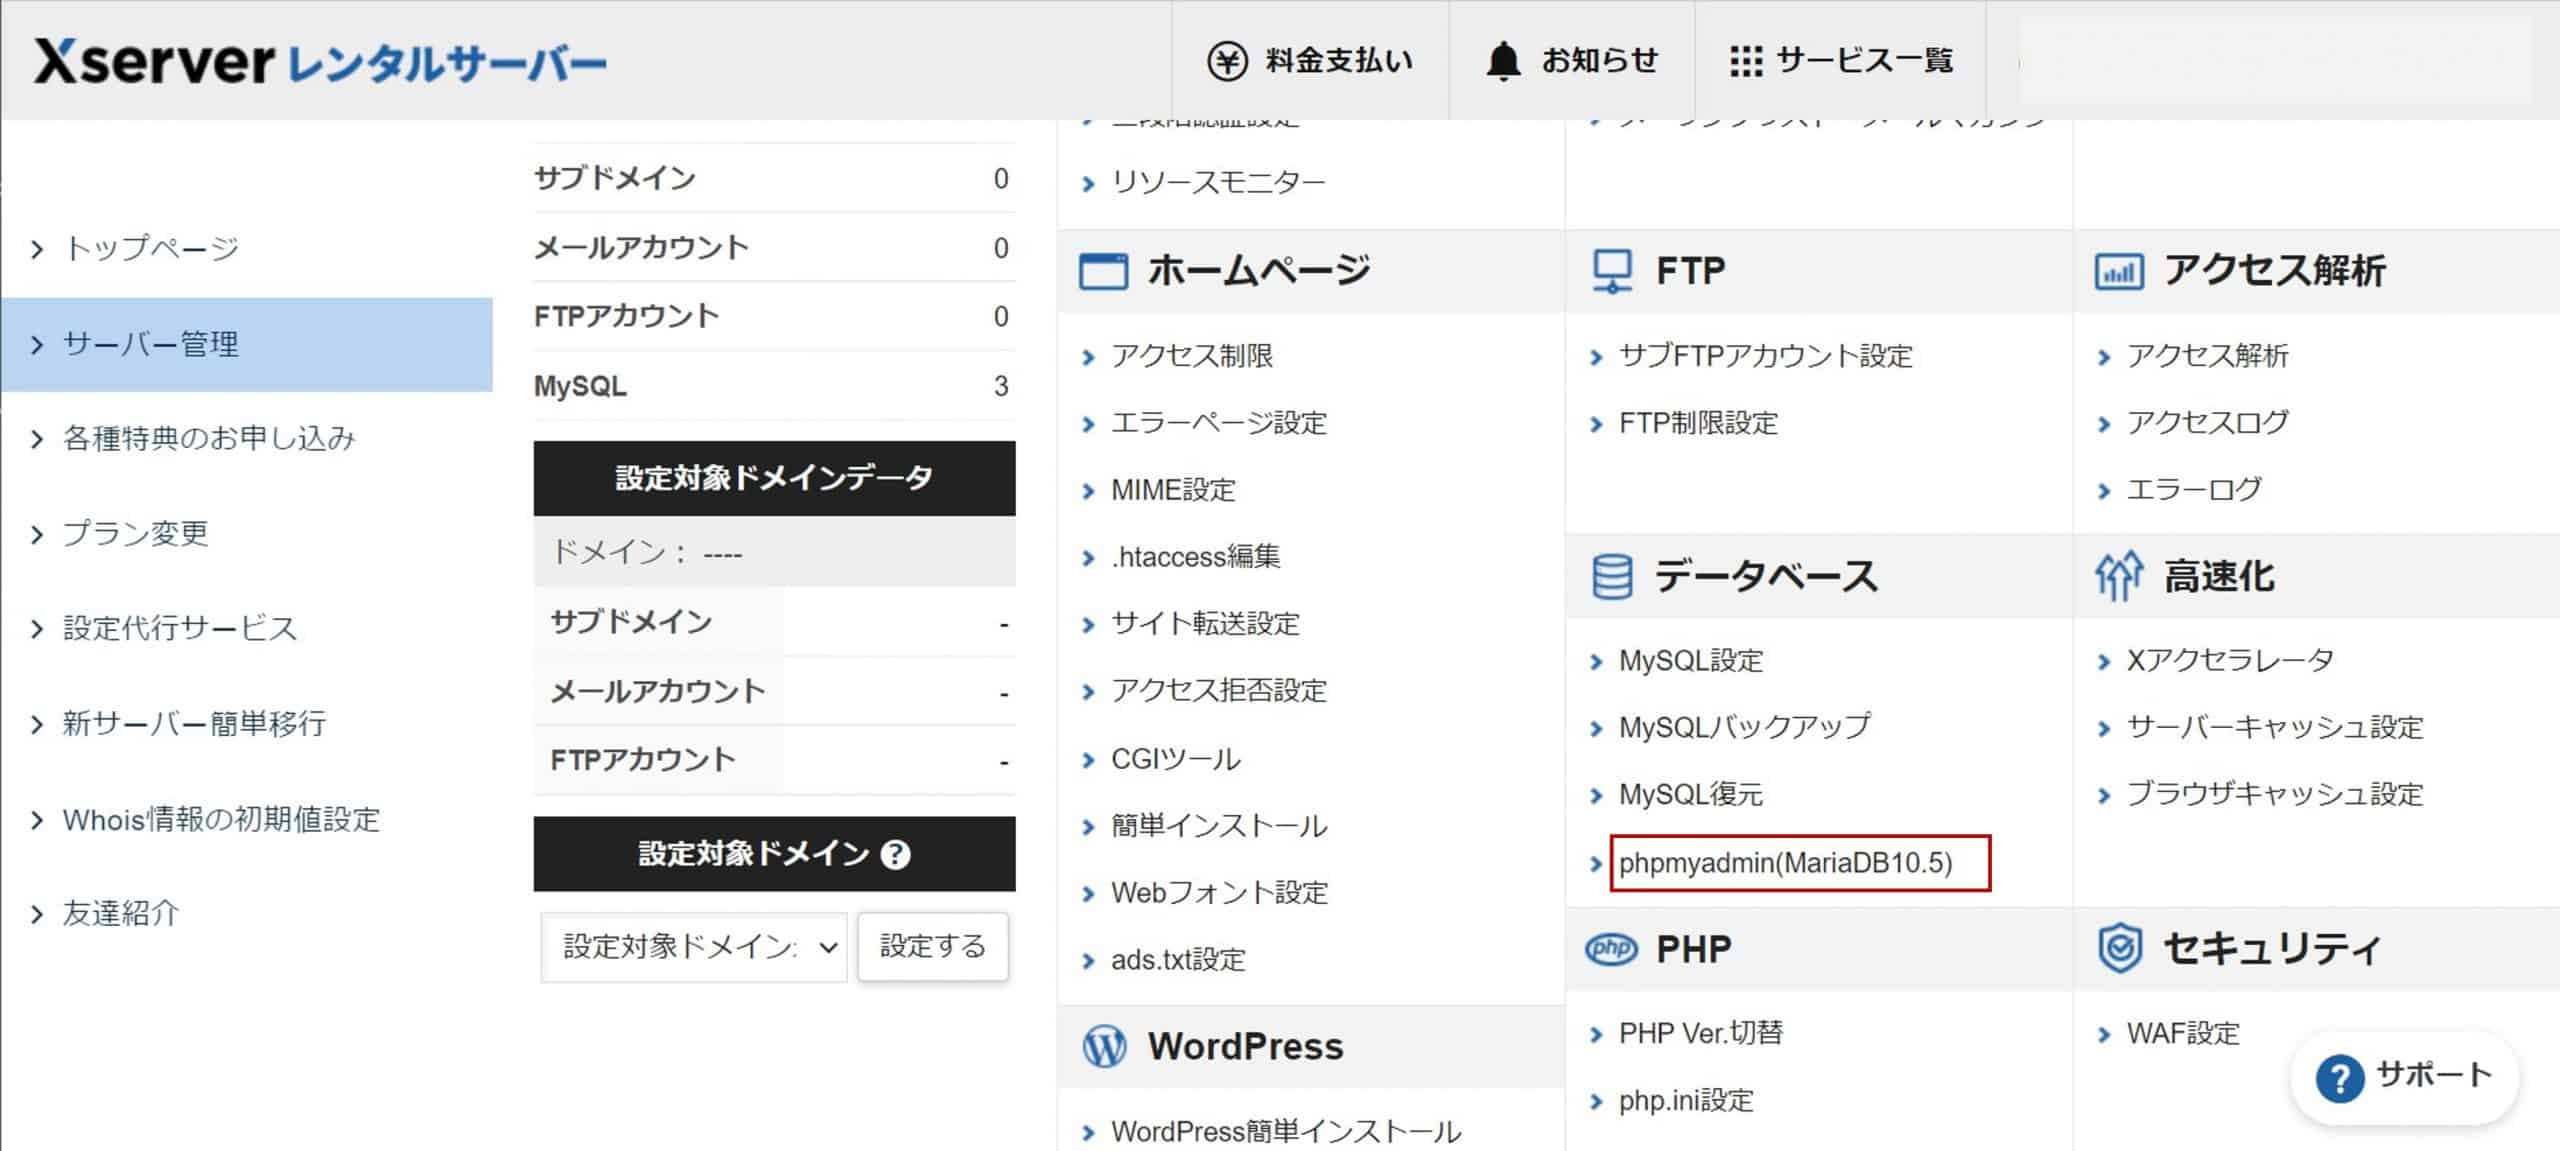The image size is (2560, 1151).
Task: Click the WordPress logo icon
Action: click(1104, 1046)
